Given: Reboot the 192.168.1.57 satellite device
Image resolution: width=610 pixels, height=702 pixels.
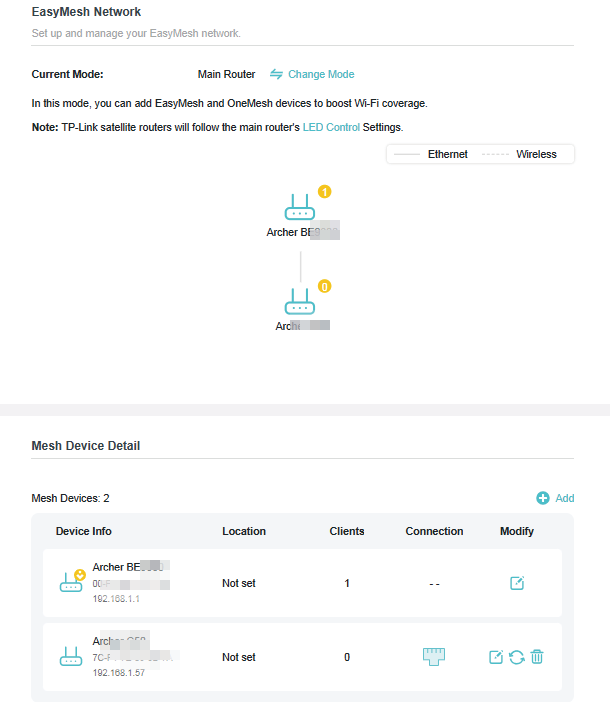Looking at the screenshot, I should pos(516,657).
